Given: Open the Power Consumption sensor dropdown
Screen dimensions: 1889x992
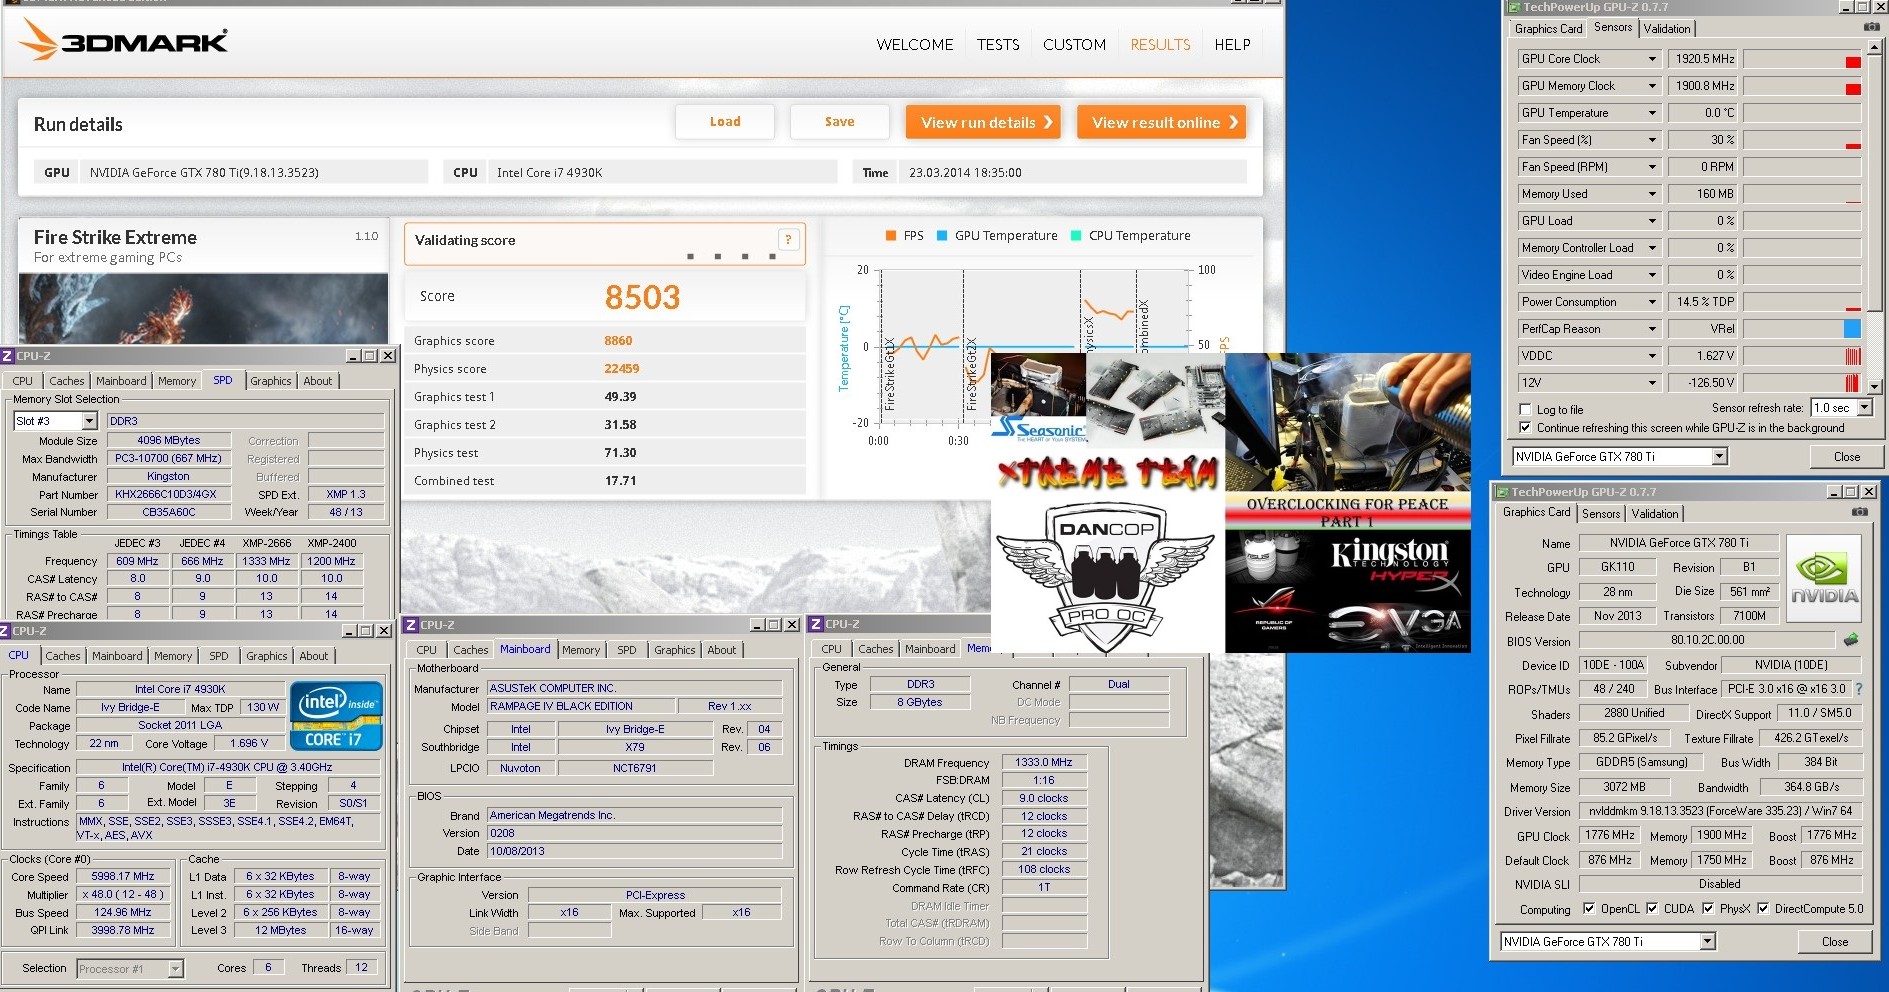Looking at the screenshot, I should 1652,302.
